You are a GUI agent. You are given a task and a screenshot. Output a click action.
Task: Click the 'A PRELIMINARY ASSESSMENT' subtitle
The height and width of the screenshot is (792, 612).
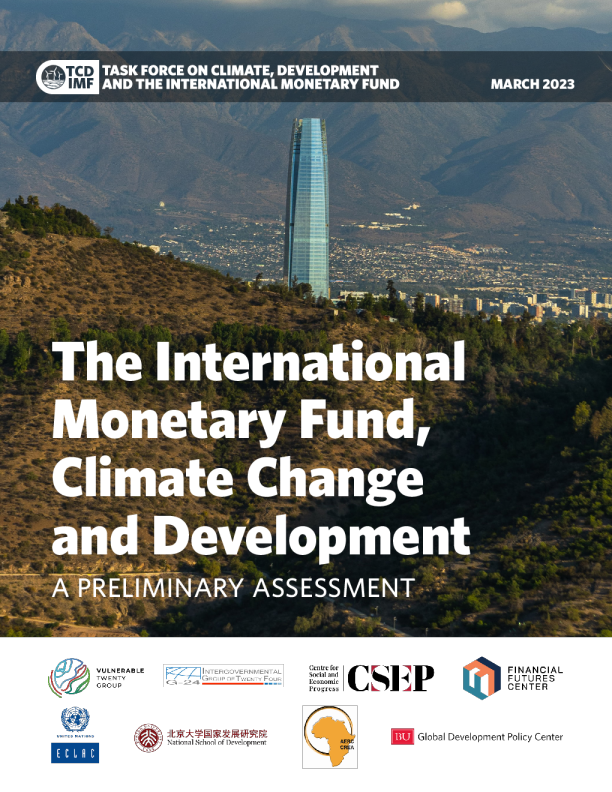232,587
